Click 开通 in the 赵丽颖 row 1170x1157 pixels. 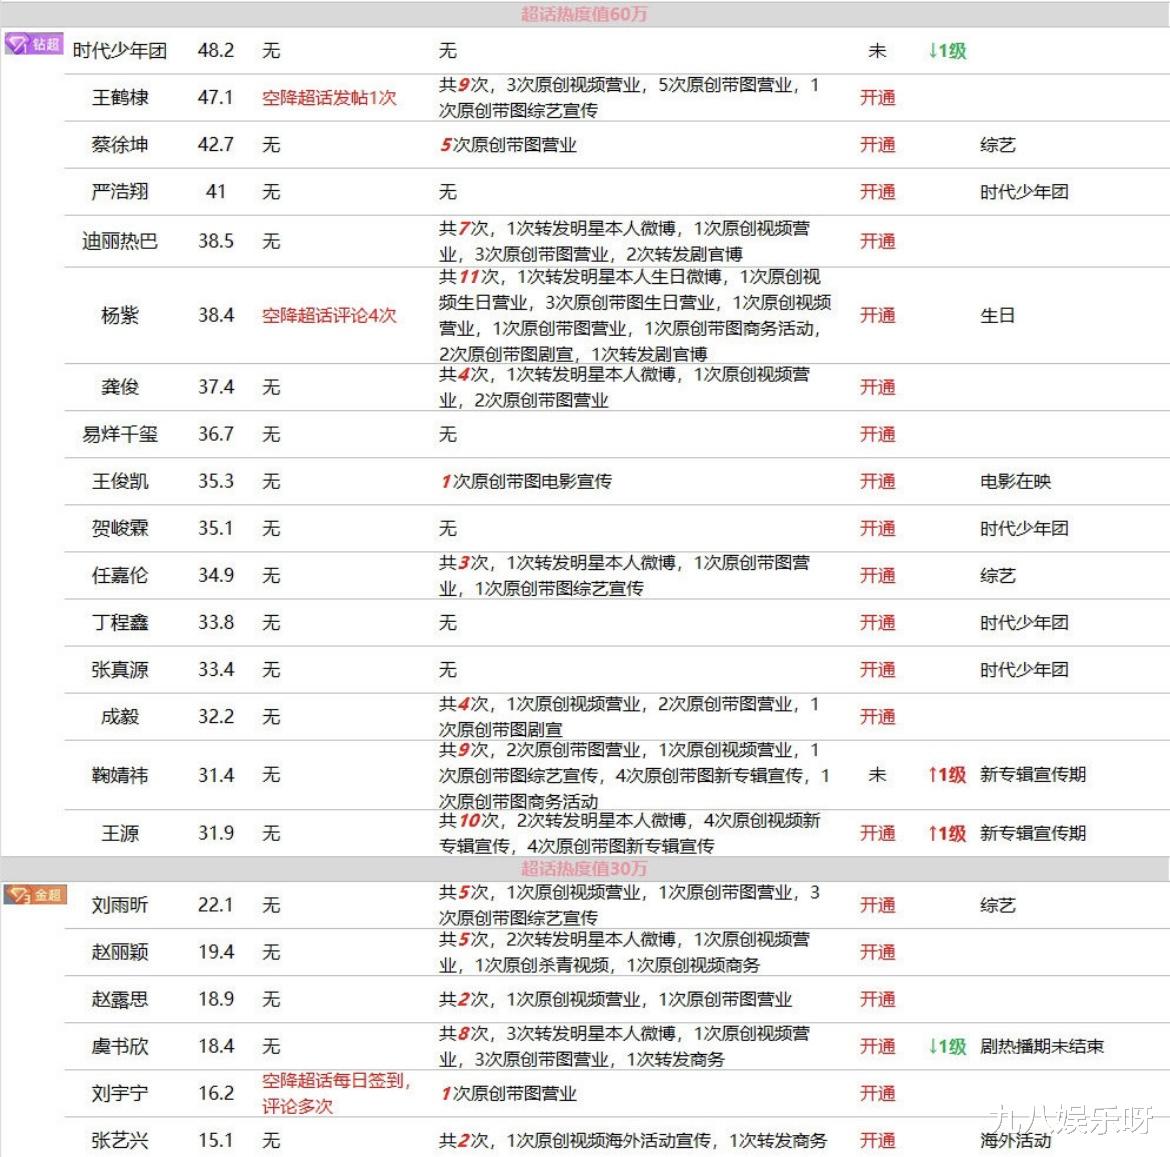(878, 952)
